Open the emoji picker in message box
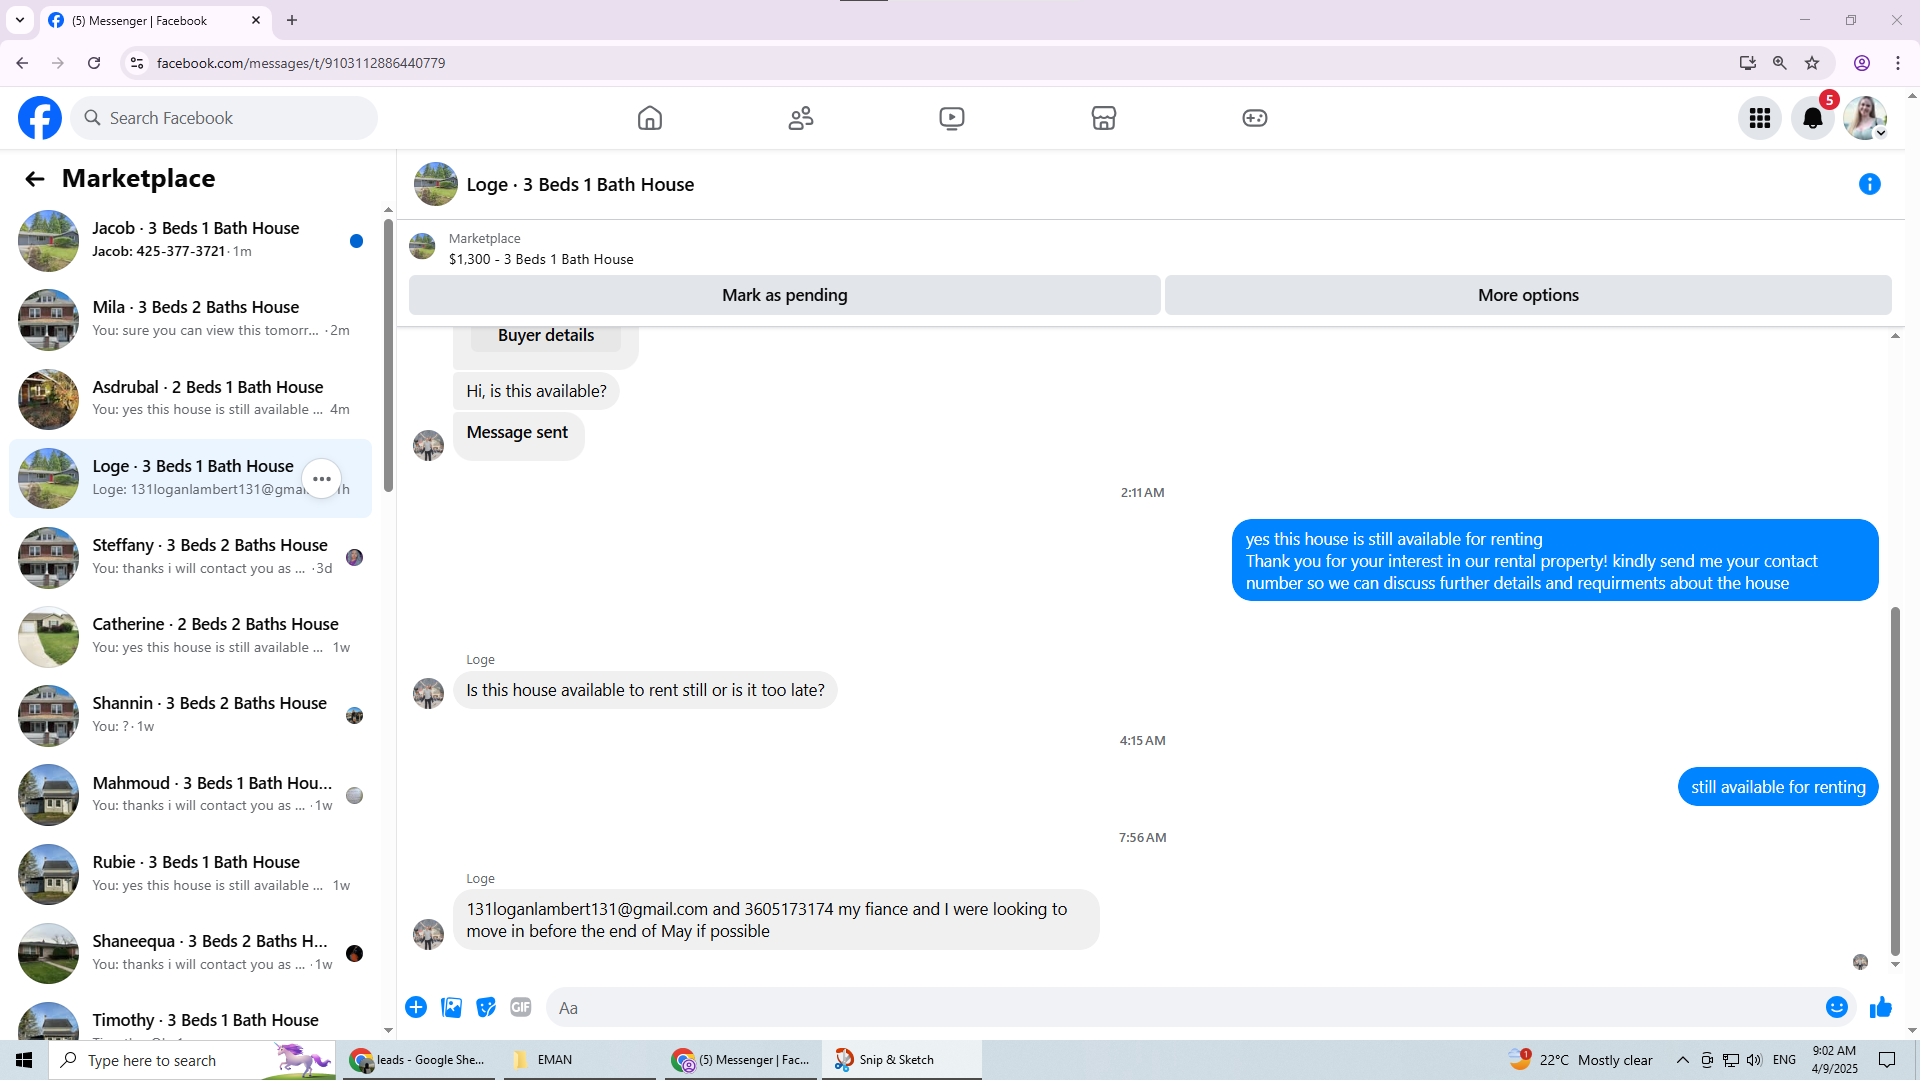This screenshot has width=1920, height=1080. tap(1837, 1007)
